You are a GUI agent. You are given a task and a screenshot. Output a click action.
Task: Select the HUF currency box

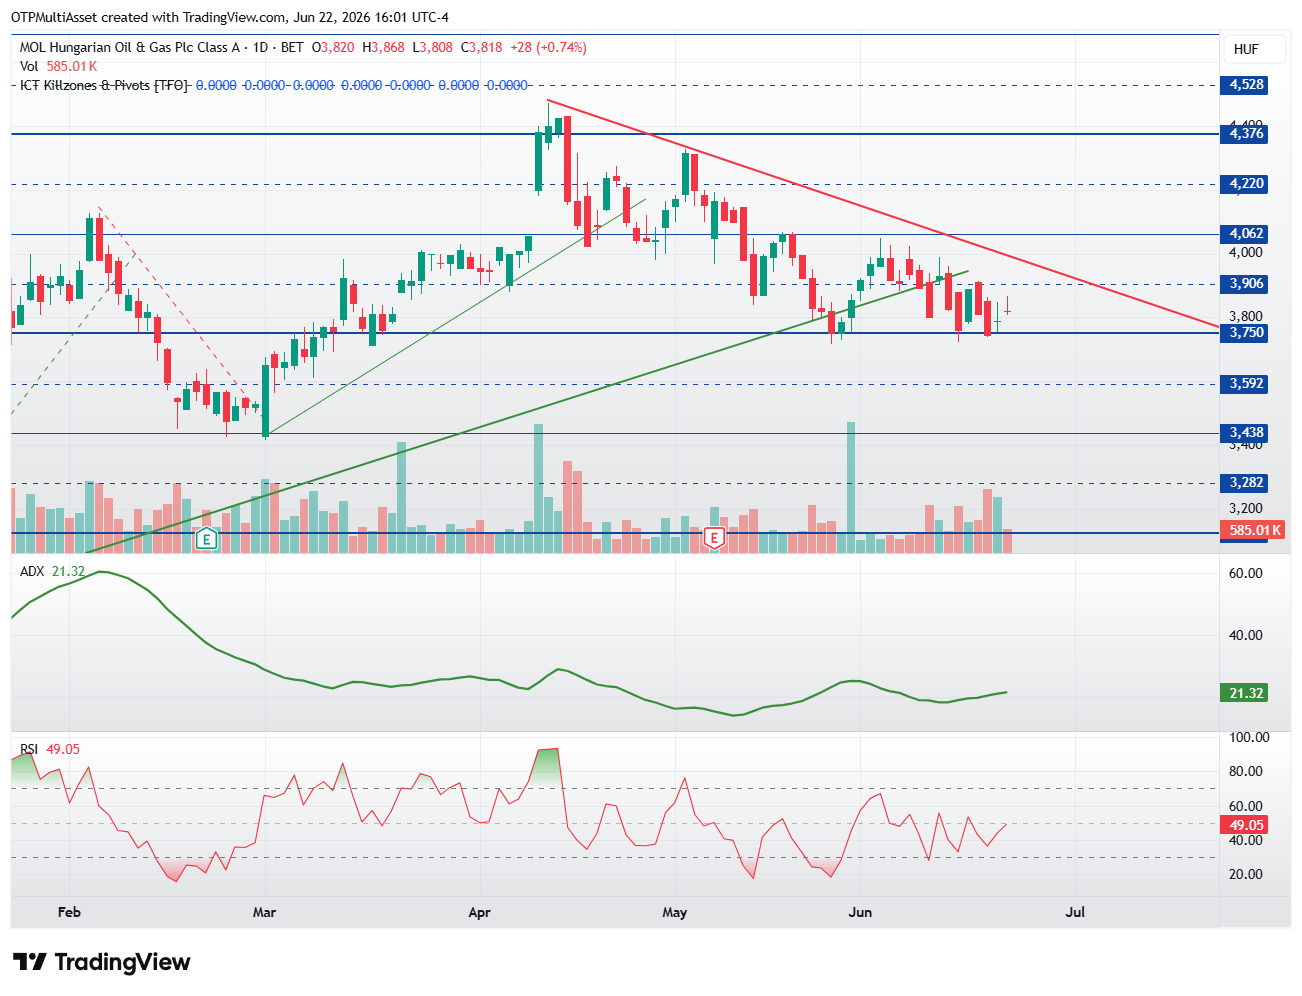(x=1246, y=49)
